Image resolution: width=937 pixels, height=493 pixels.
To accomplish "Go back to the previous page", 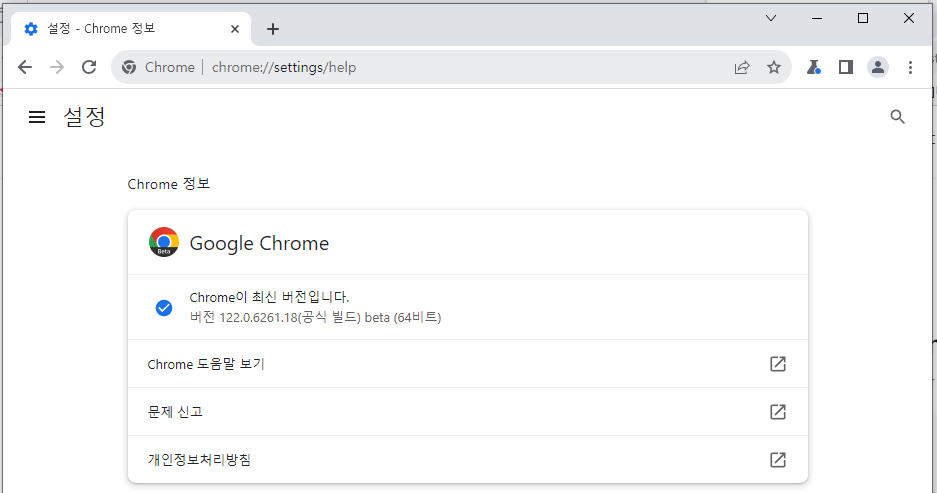I will (25, 67).
